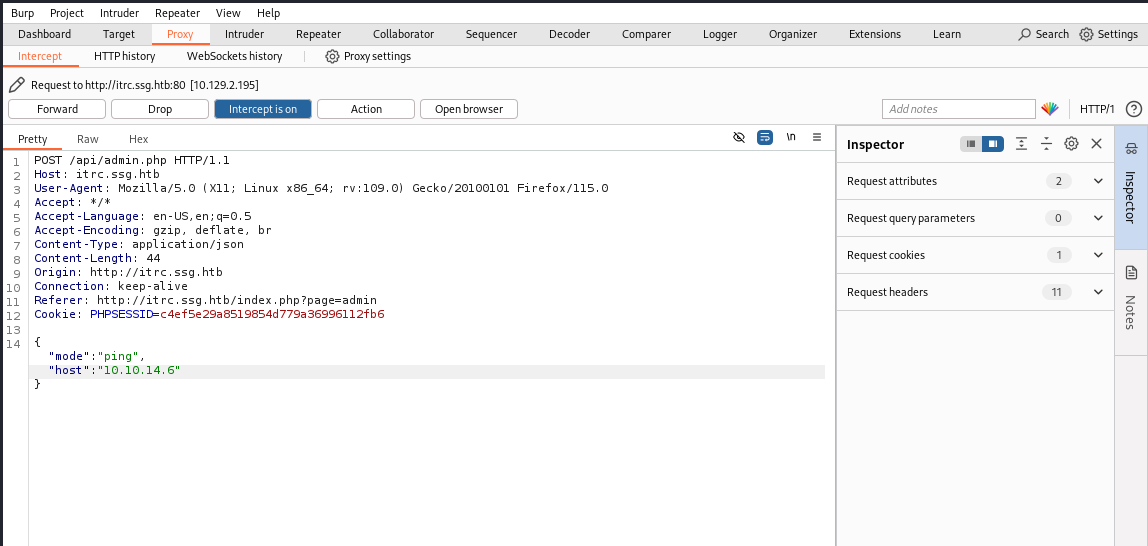Click Open browser button

(469, 109)
